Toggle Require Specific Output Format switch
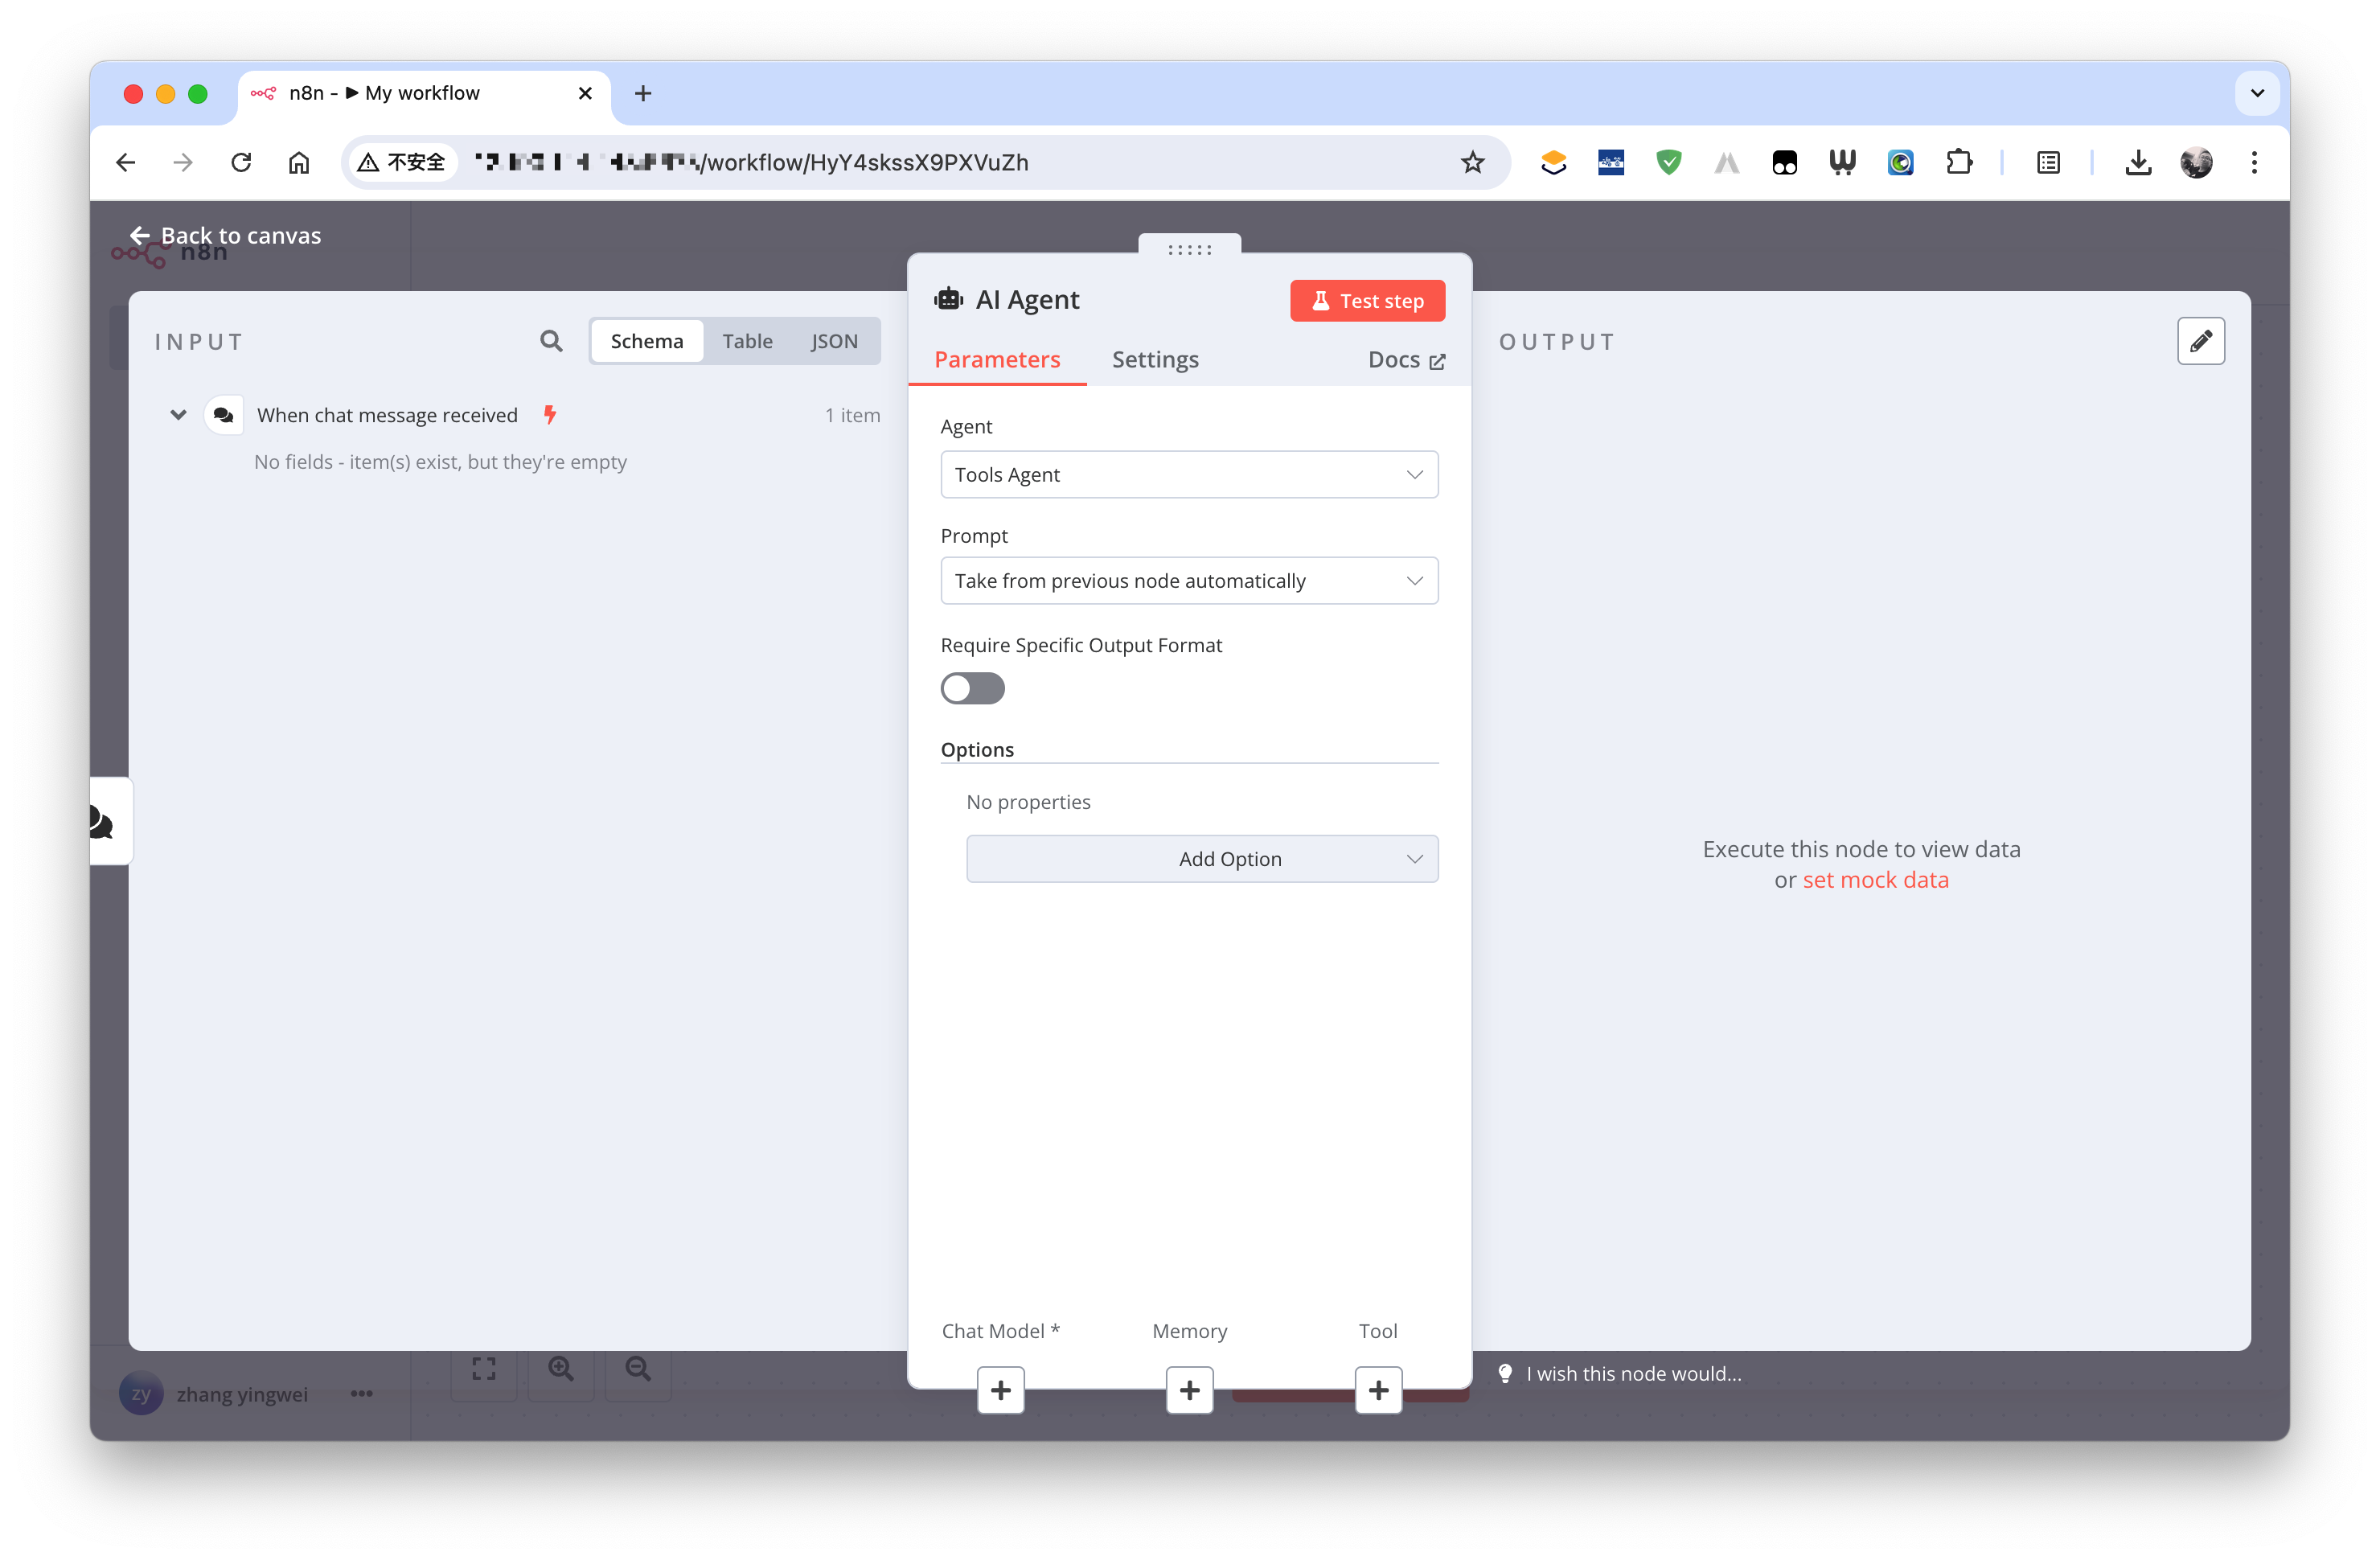Screen dimensions: 2380x1560 972,688
